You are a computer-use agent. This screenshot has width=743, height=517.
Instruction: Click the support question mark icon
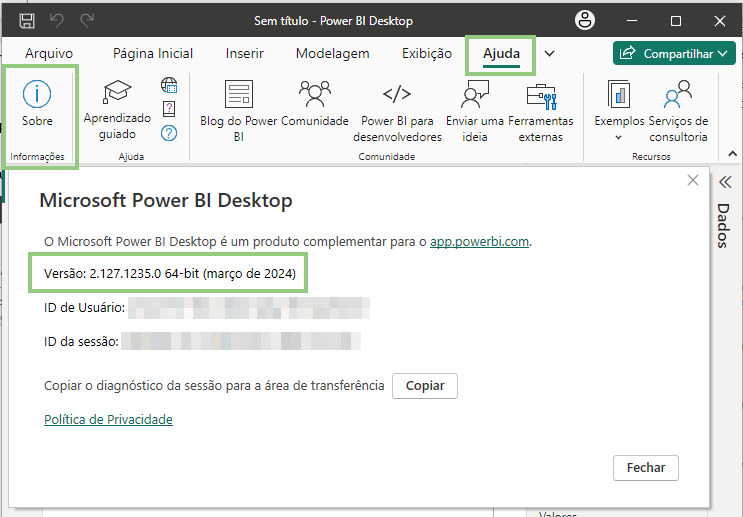169,133
